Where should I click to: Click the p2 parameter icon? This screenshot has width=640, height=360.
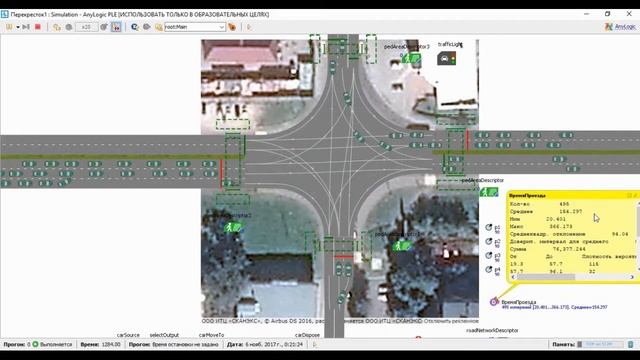[x=489, y=241]
